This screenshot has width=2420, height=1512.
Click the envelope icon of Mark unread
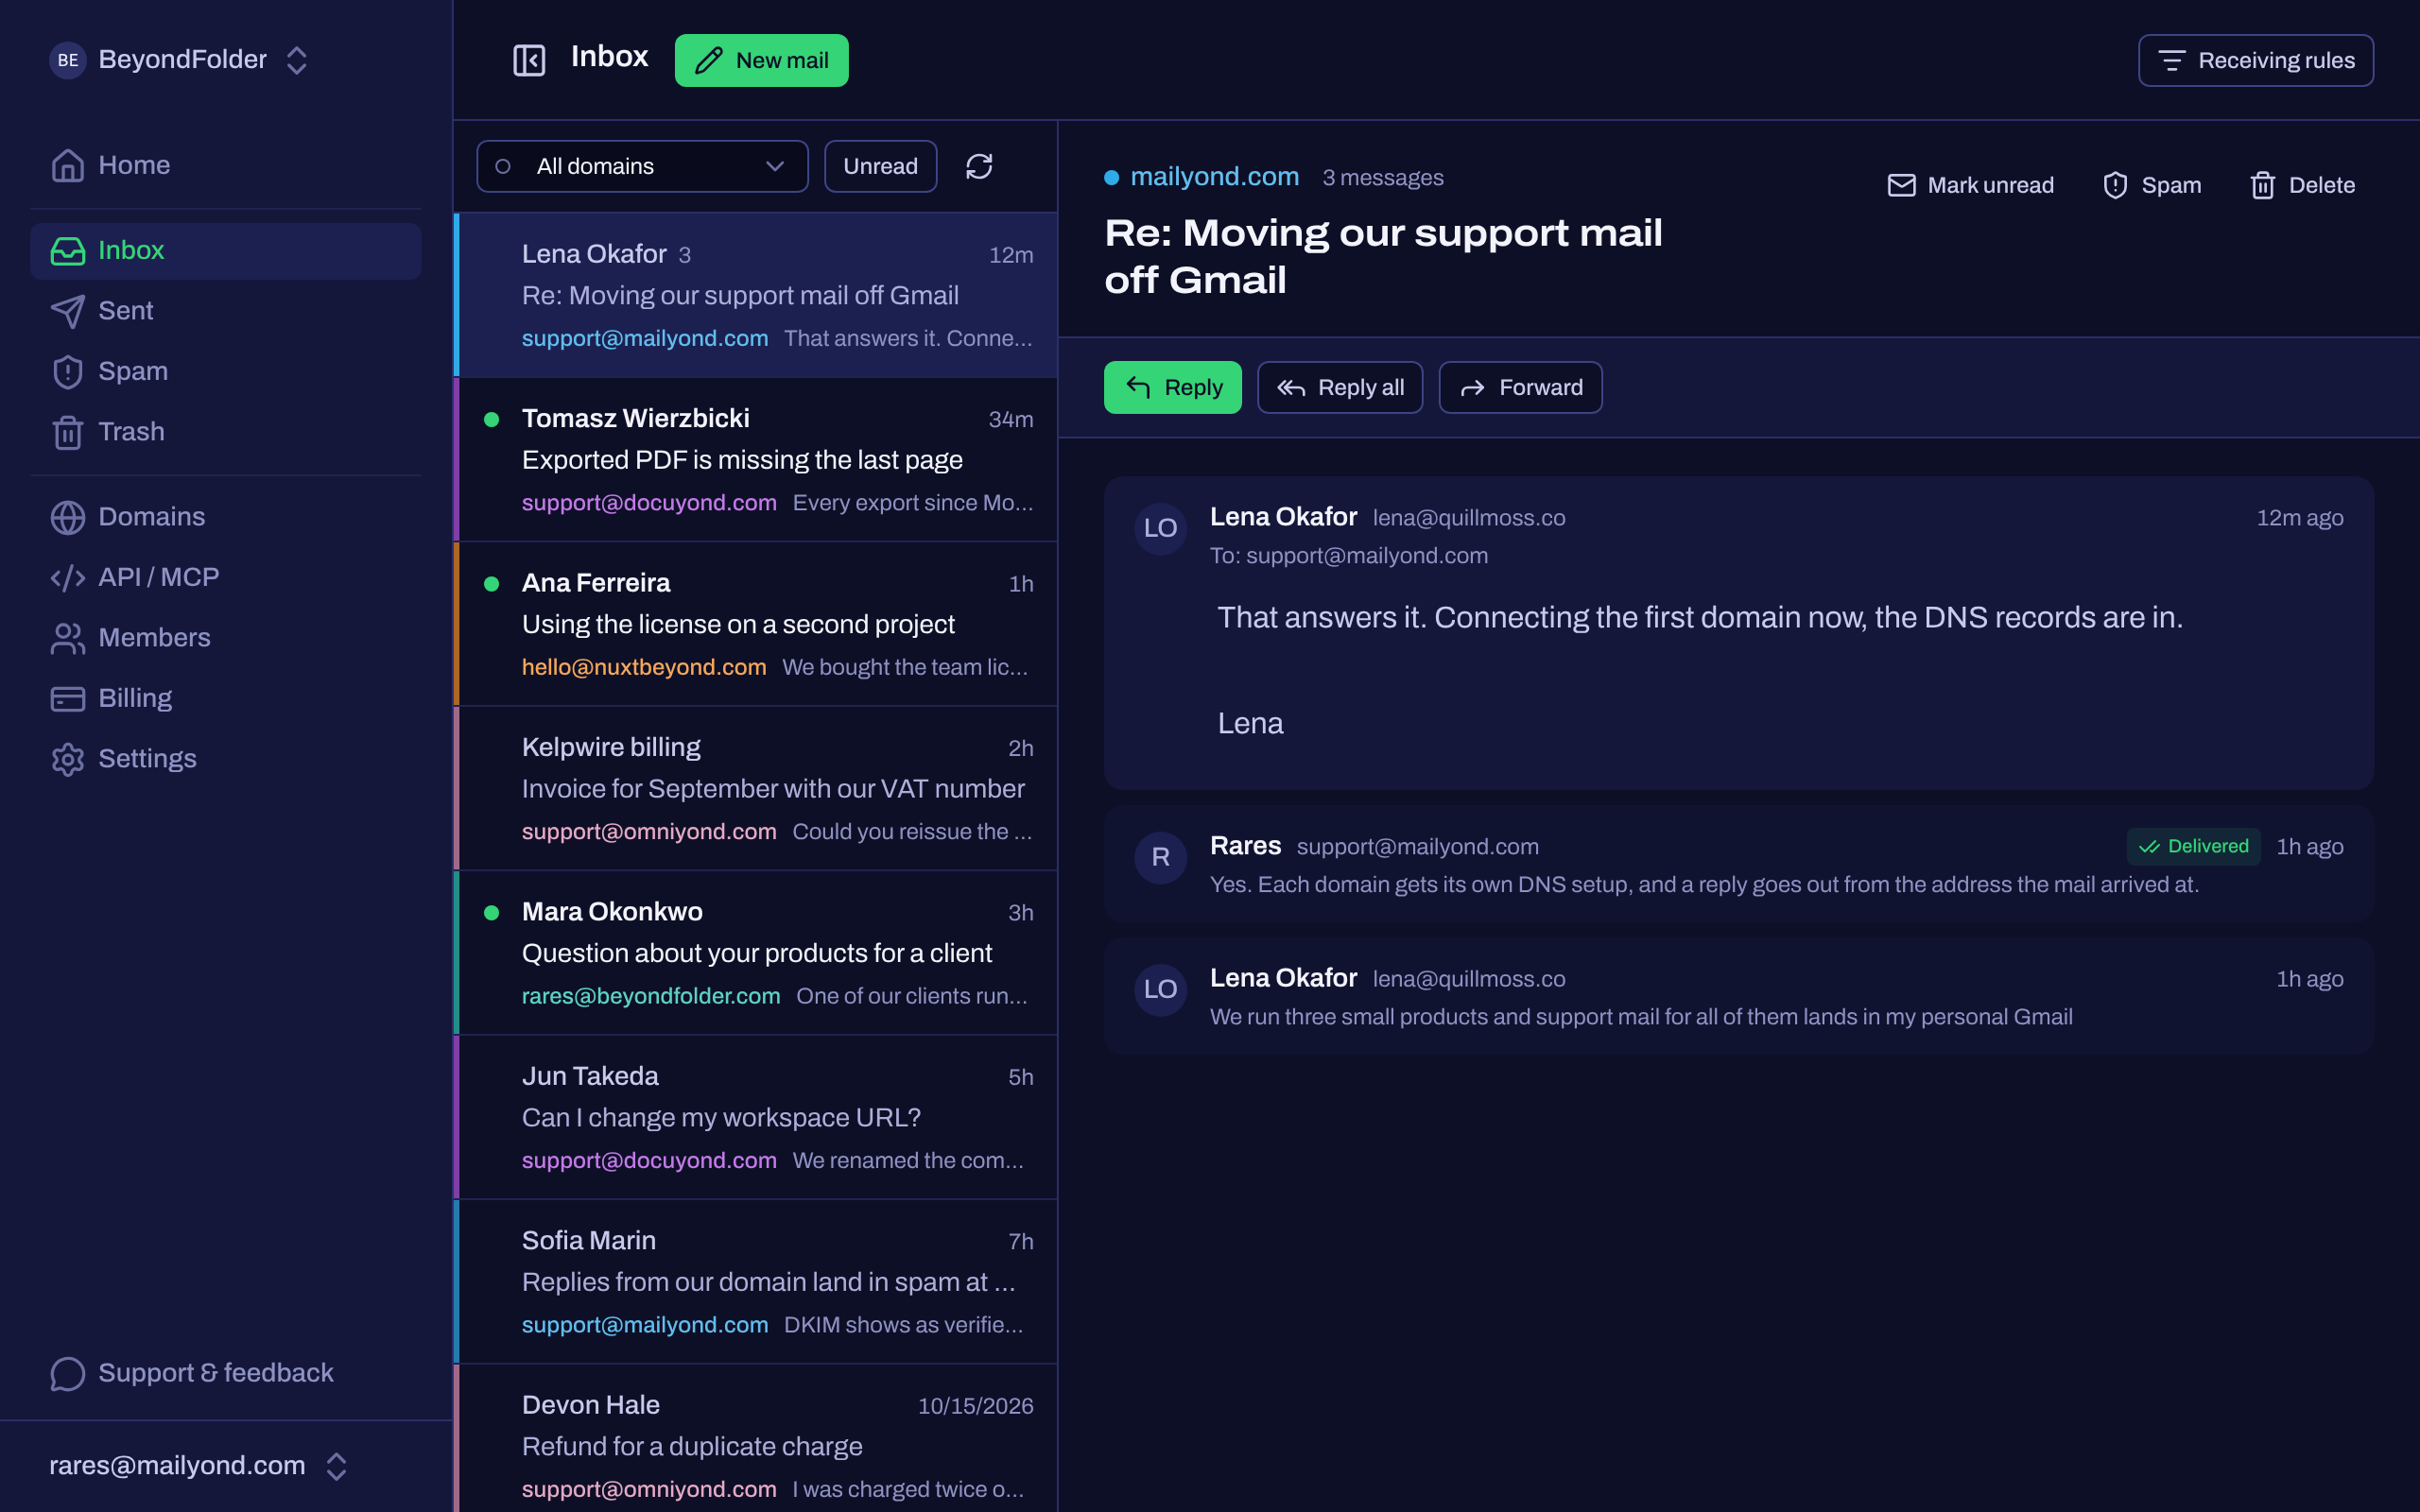(x=1901, y=185)
